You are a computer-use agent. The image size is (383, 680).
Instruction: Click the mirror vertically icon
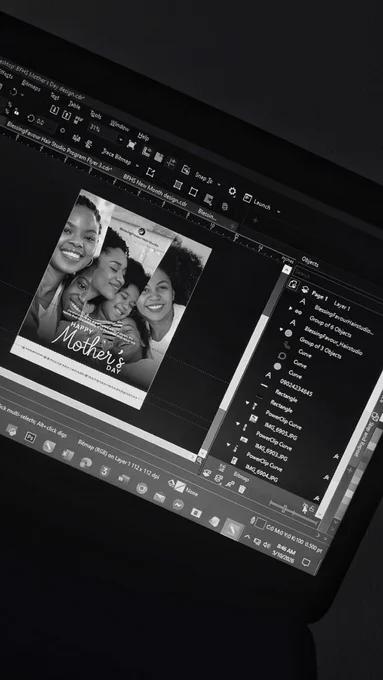click(x=89, y=144)
